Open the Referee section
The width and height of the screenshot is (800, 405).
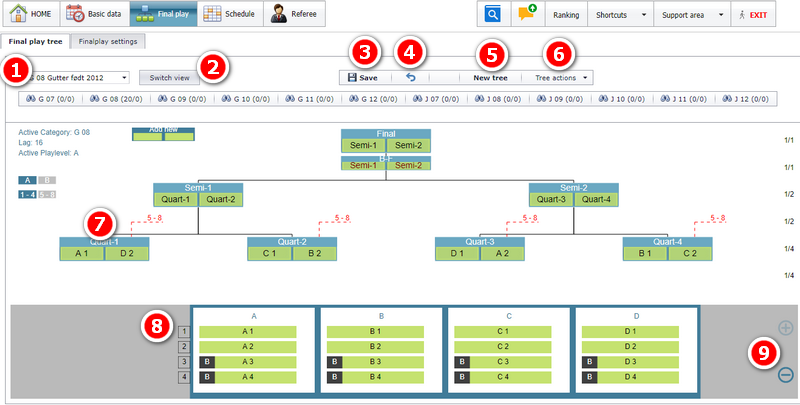click(294, 14)
